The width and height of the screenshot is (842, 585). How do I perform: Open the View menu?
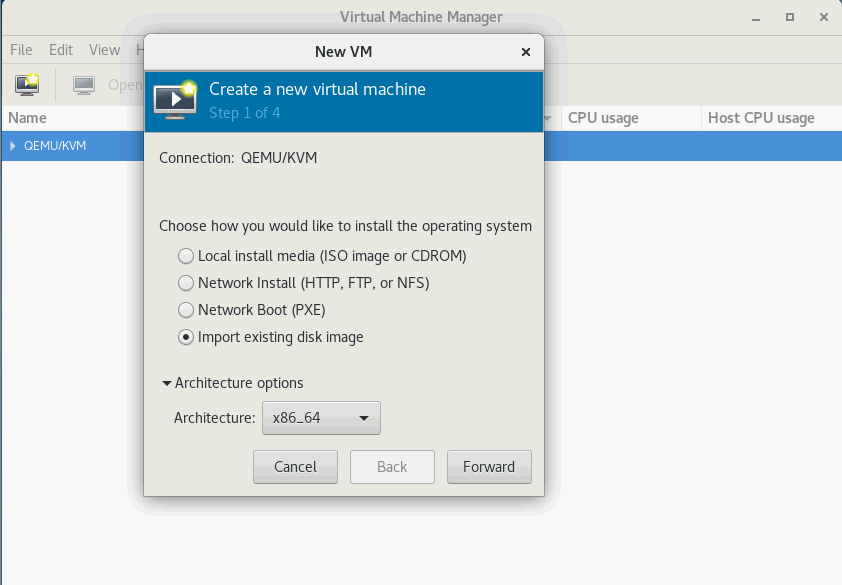(x=104, y=50)
